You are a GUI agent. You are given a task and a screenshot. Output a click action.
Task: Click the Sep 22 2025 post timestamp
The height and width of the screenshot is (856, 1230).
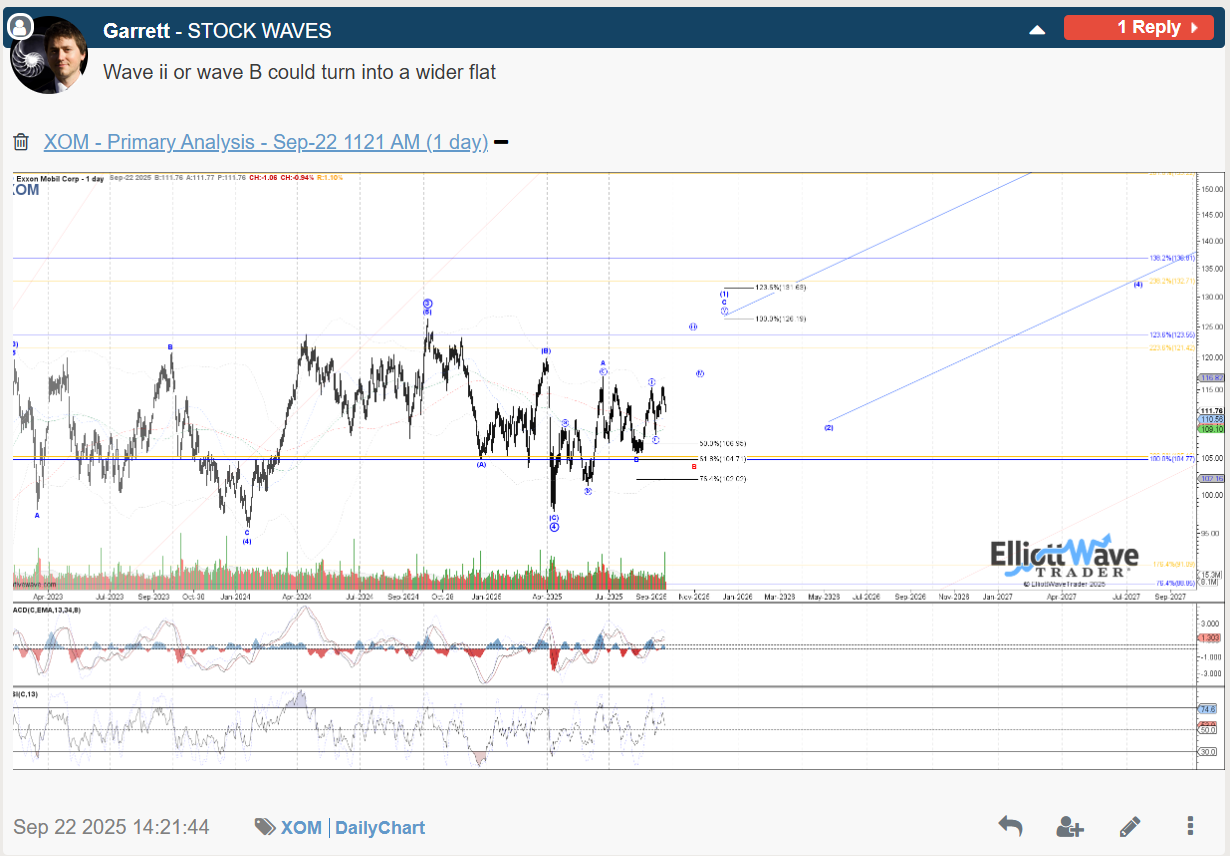point(111,827)
